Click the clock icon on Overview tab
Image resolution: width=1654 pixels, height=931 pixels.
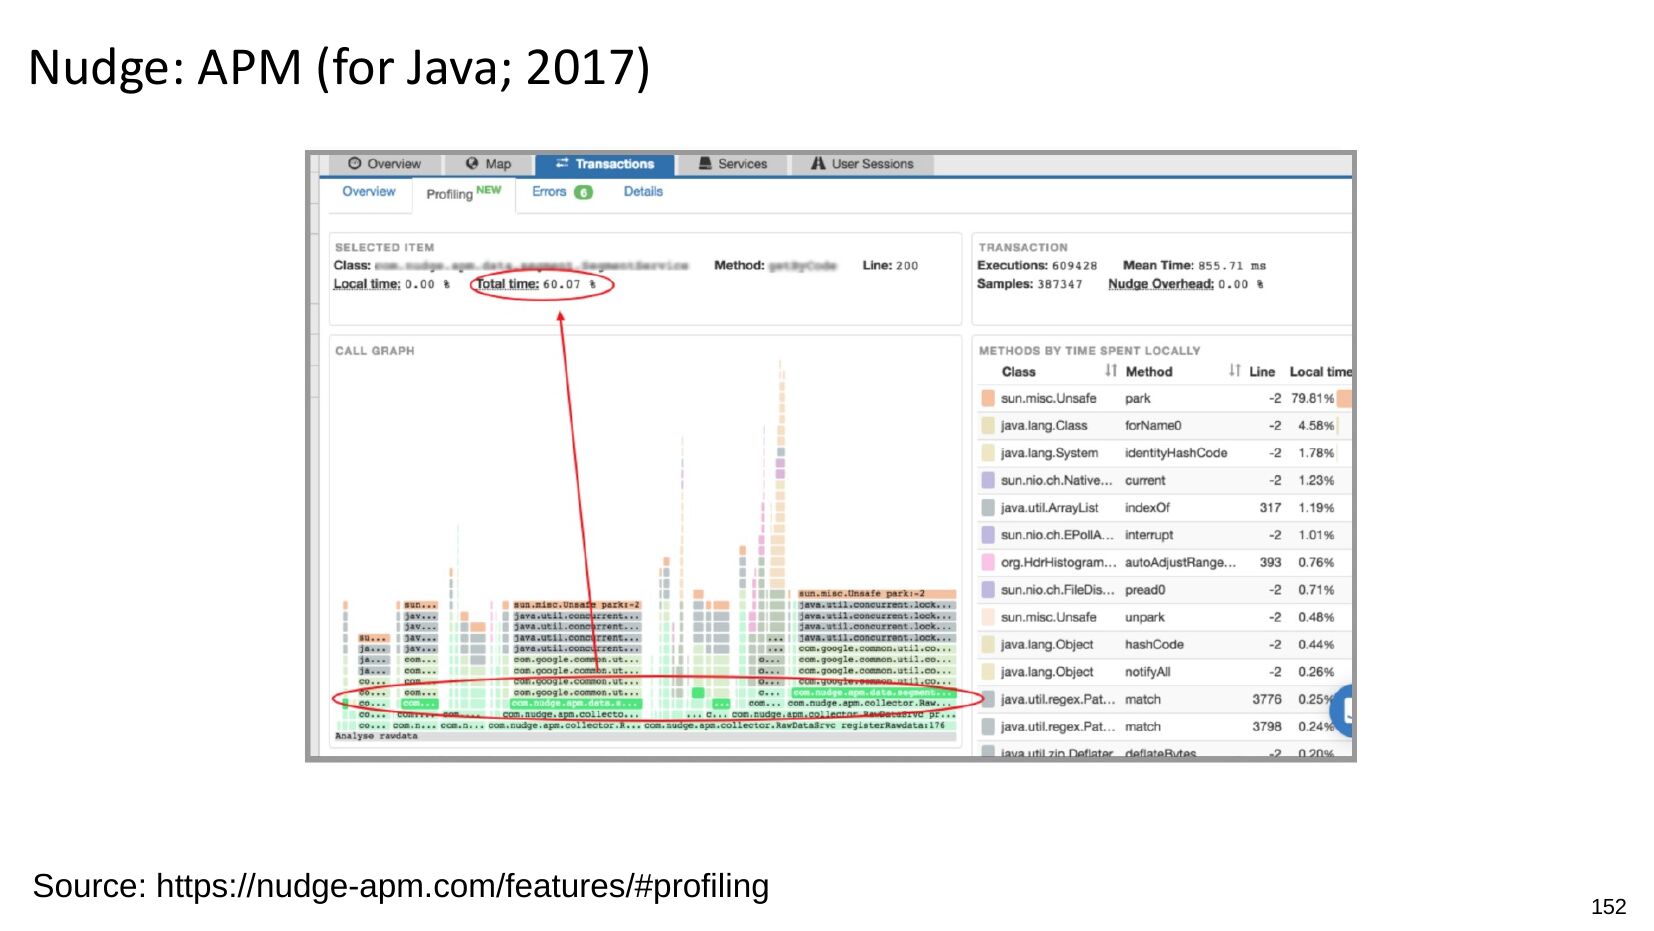click(x=354, y=164)
